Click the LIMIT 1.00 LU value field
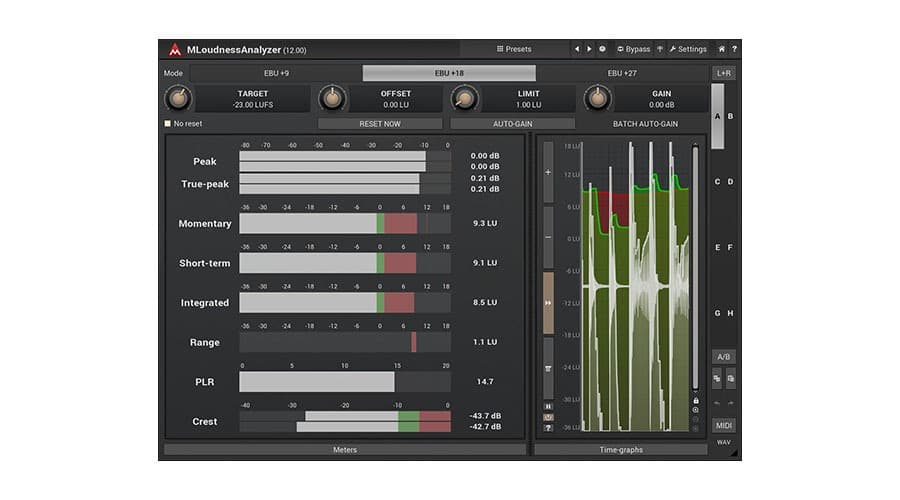 tap(529, 99)
